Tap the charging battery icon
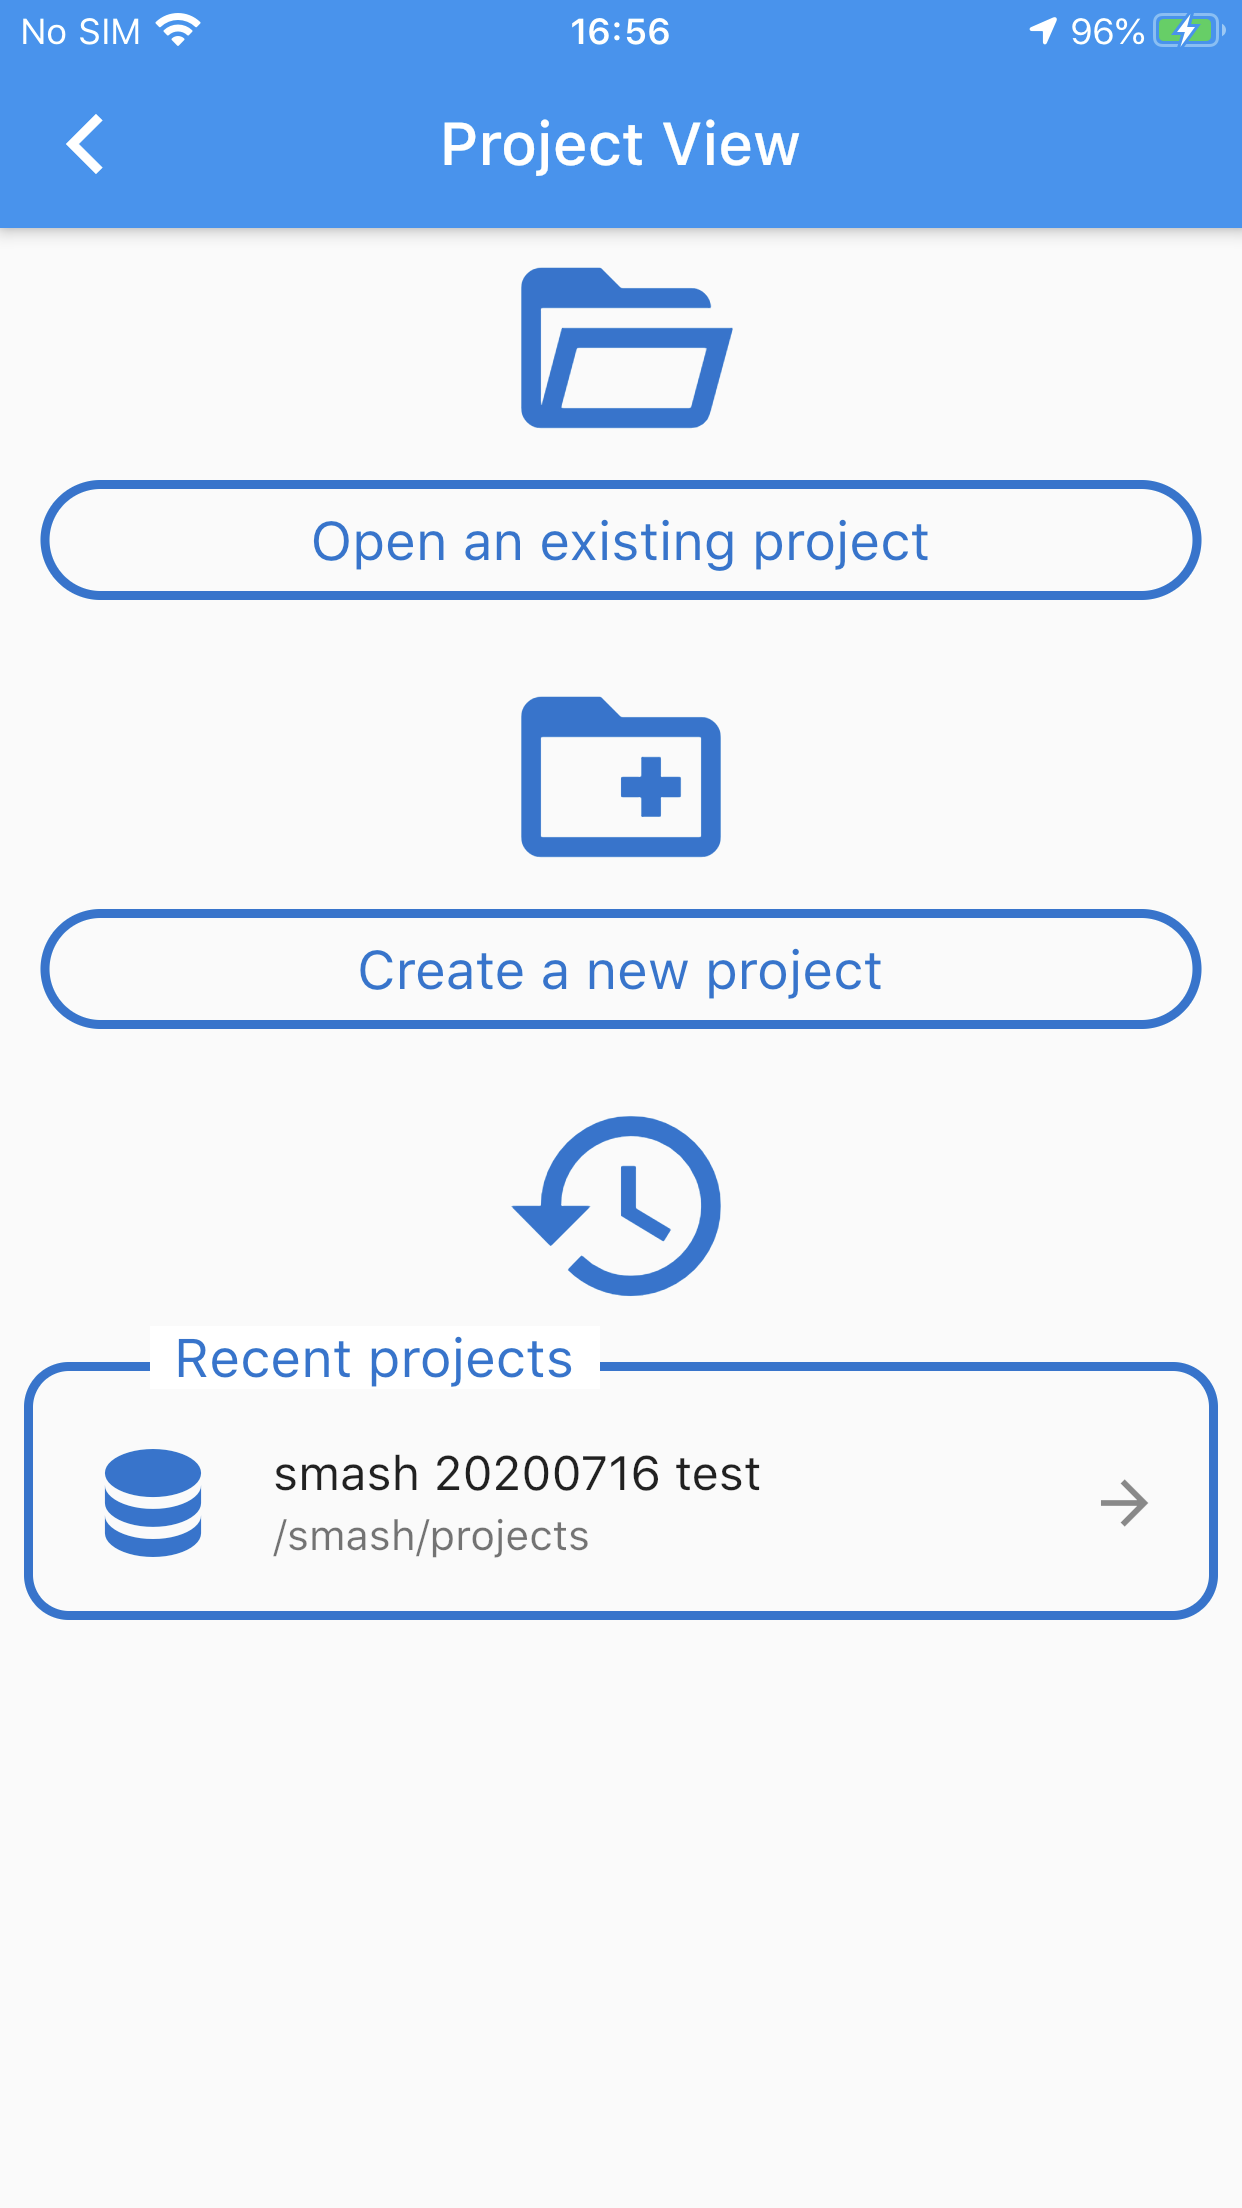Screen dimensions: 1242x2208 (1190, 31)
